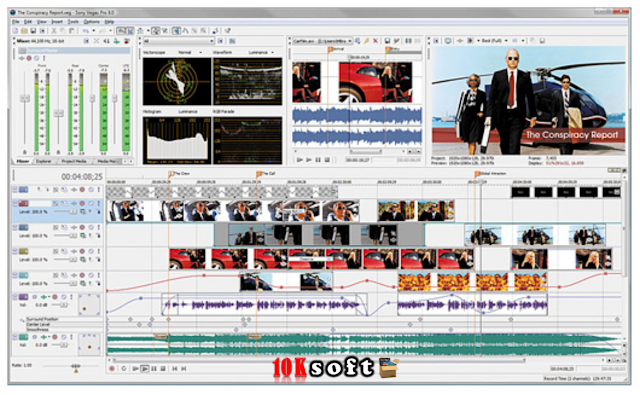Minimize the first video track header
This screenshot has height=395, width=640.
pos(15,189)
